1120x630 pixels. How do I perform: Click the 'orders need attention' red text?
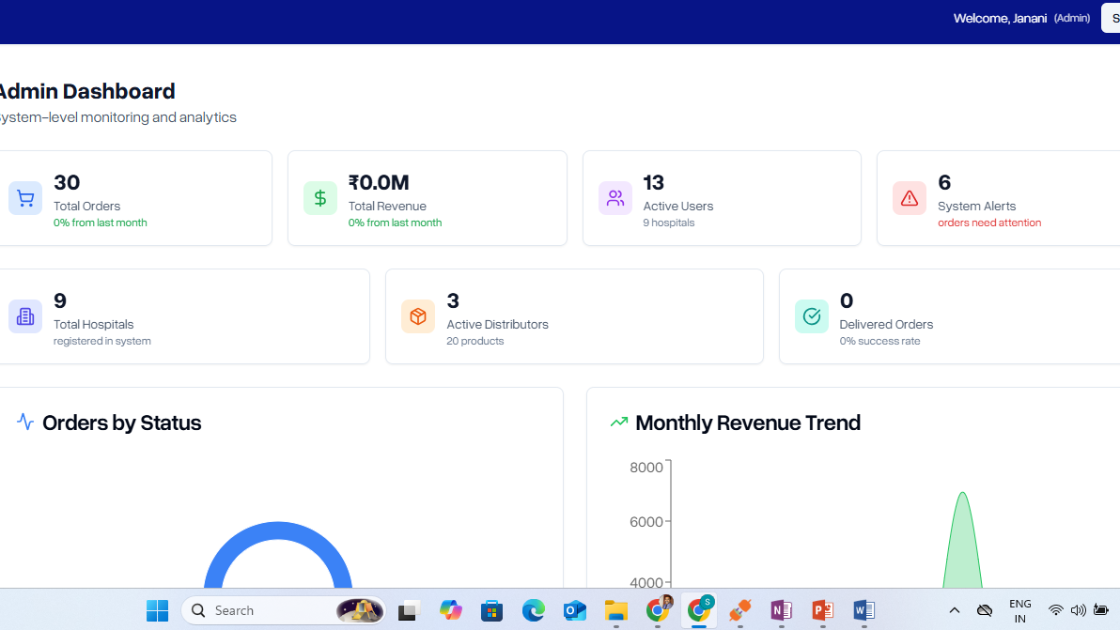[989, 223]
